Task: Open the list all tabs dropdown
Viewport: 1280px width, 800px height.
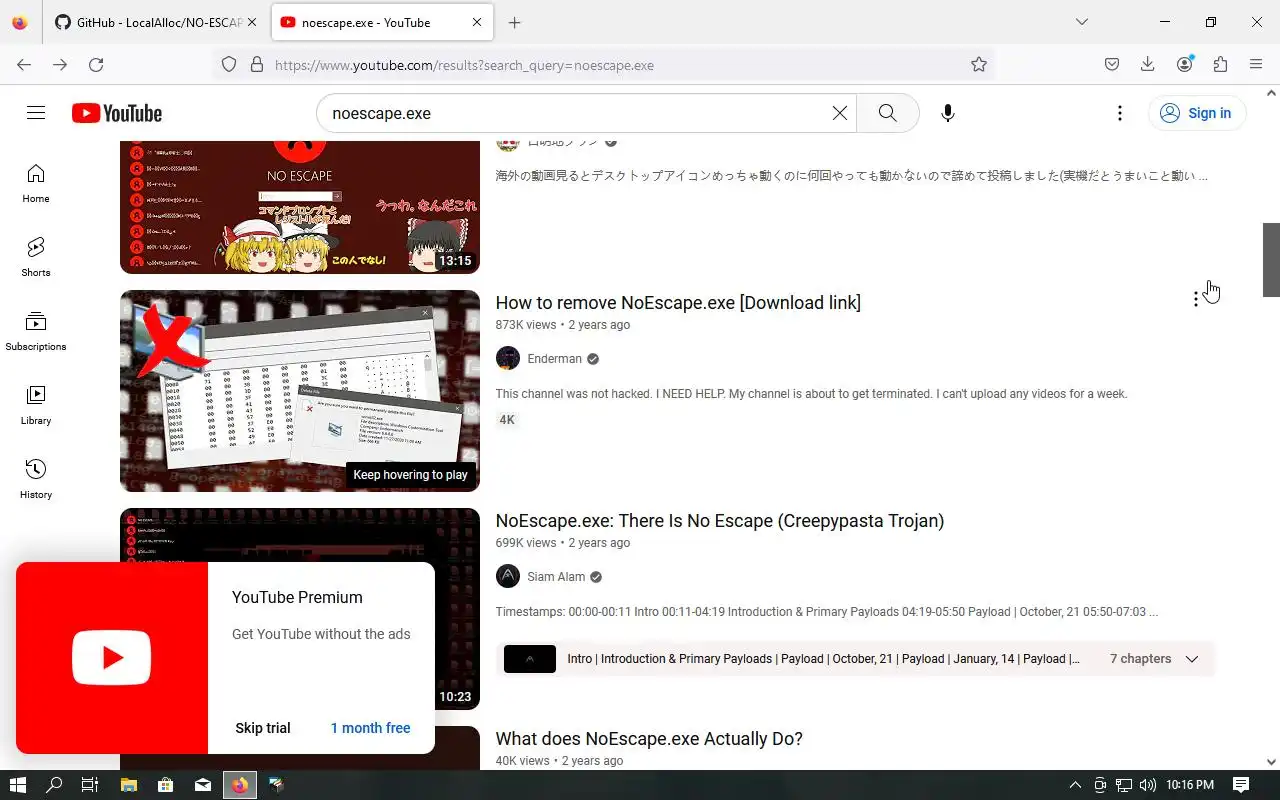Action: [x=1082, y=22]
